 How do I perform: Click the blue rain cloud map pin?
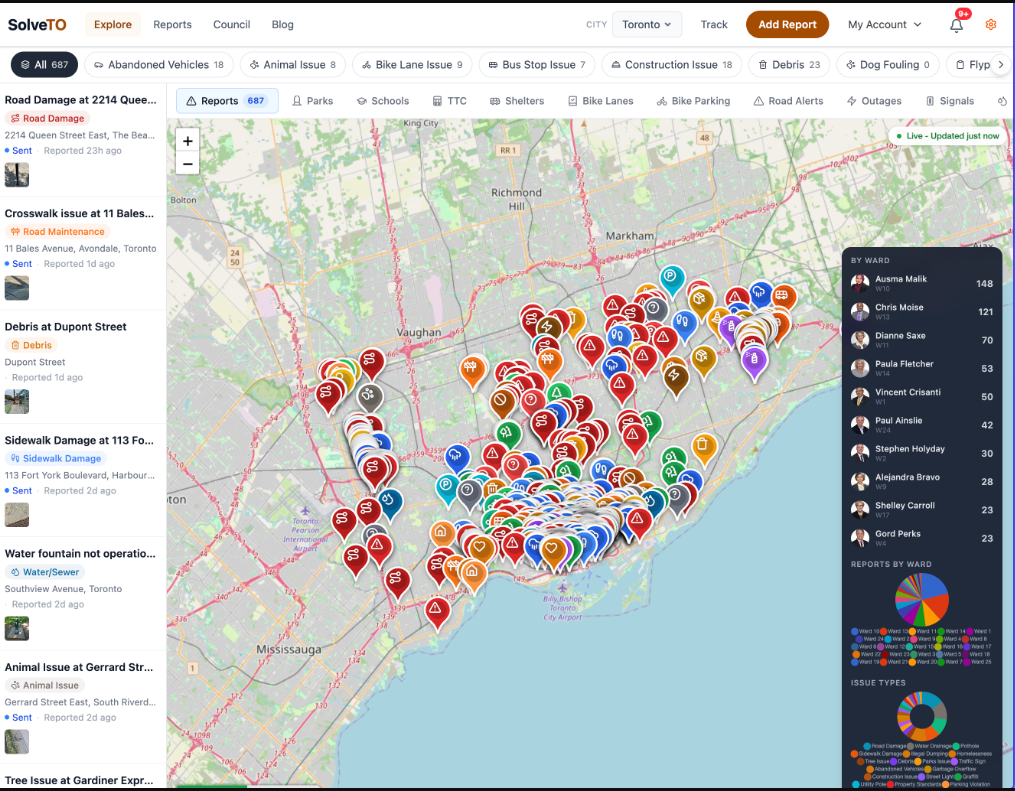pyautogui.click(x=457, y=456)
